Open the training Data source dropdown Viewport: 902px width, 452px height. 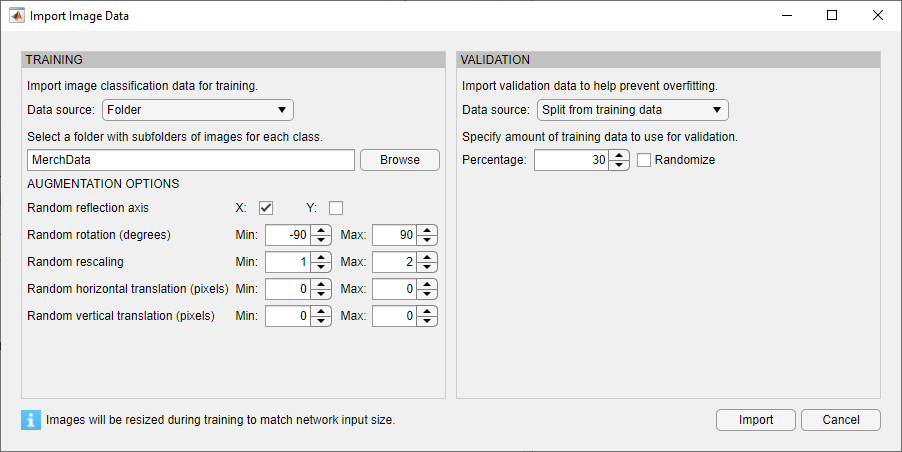(198, 110)
